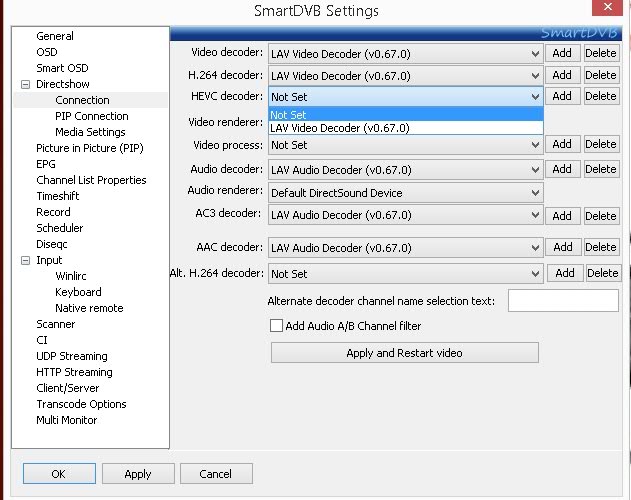The height and width of the screenshot is (500, 631).
Task: Delete the Audio decoder filter
Action: pos(601,169)
